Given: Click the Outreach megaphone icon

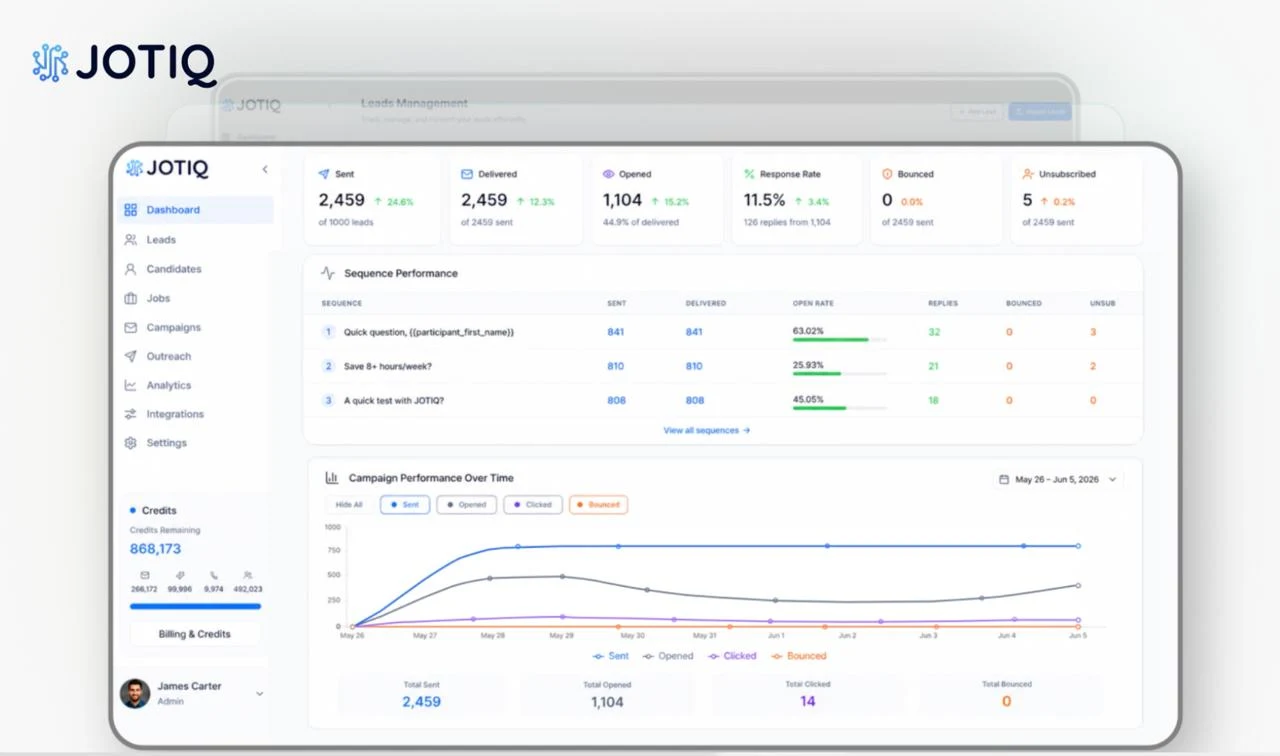Looking at the screenshot, I should click(130, 356).
